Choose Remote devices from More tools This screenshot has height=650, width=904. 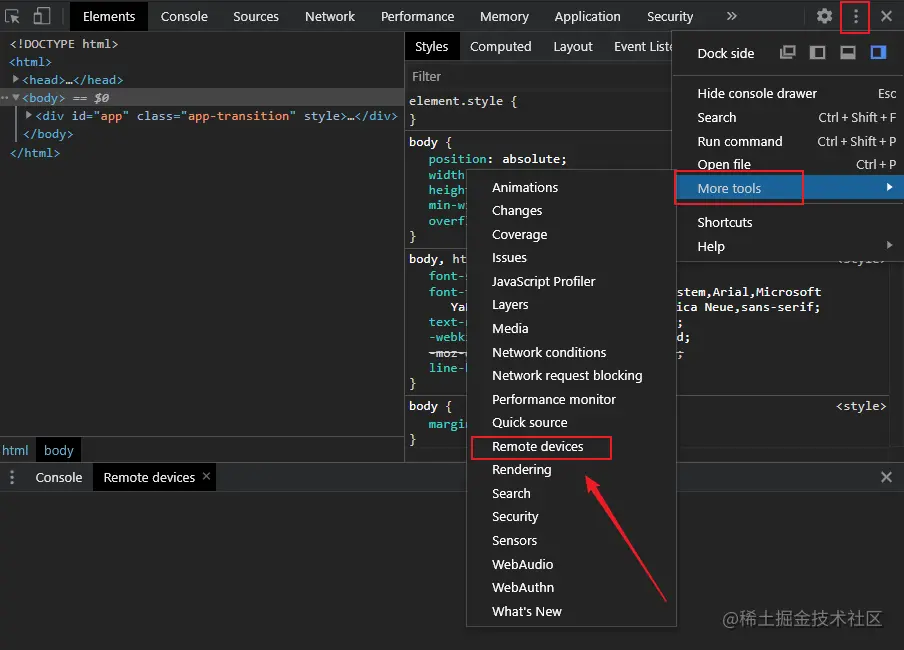pyautogui.click(x=538, y=446)
